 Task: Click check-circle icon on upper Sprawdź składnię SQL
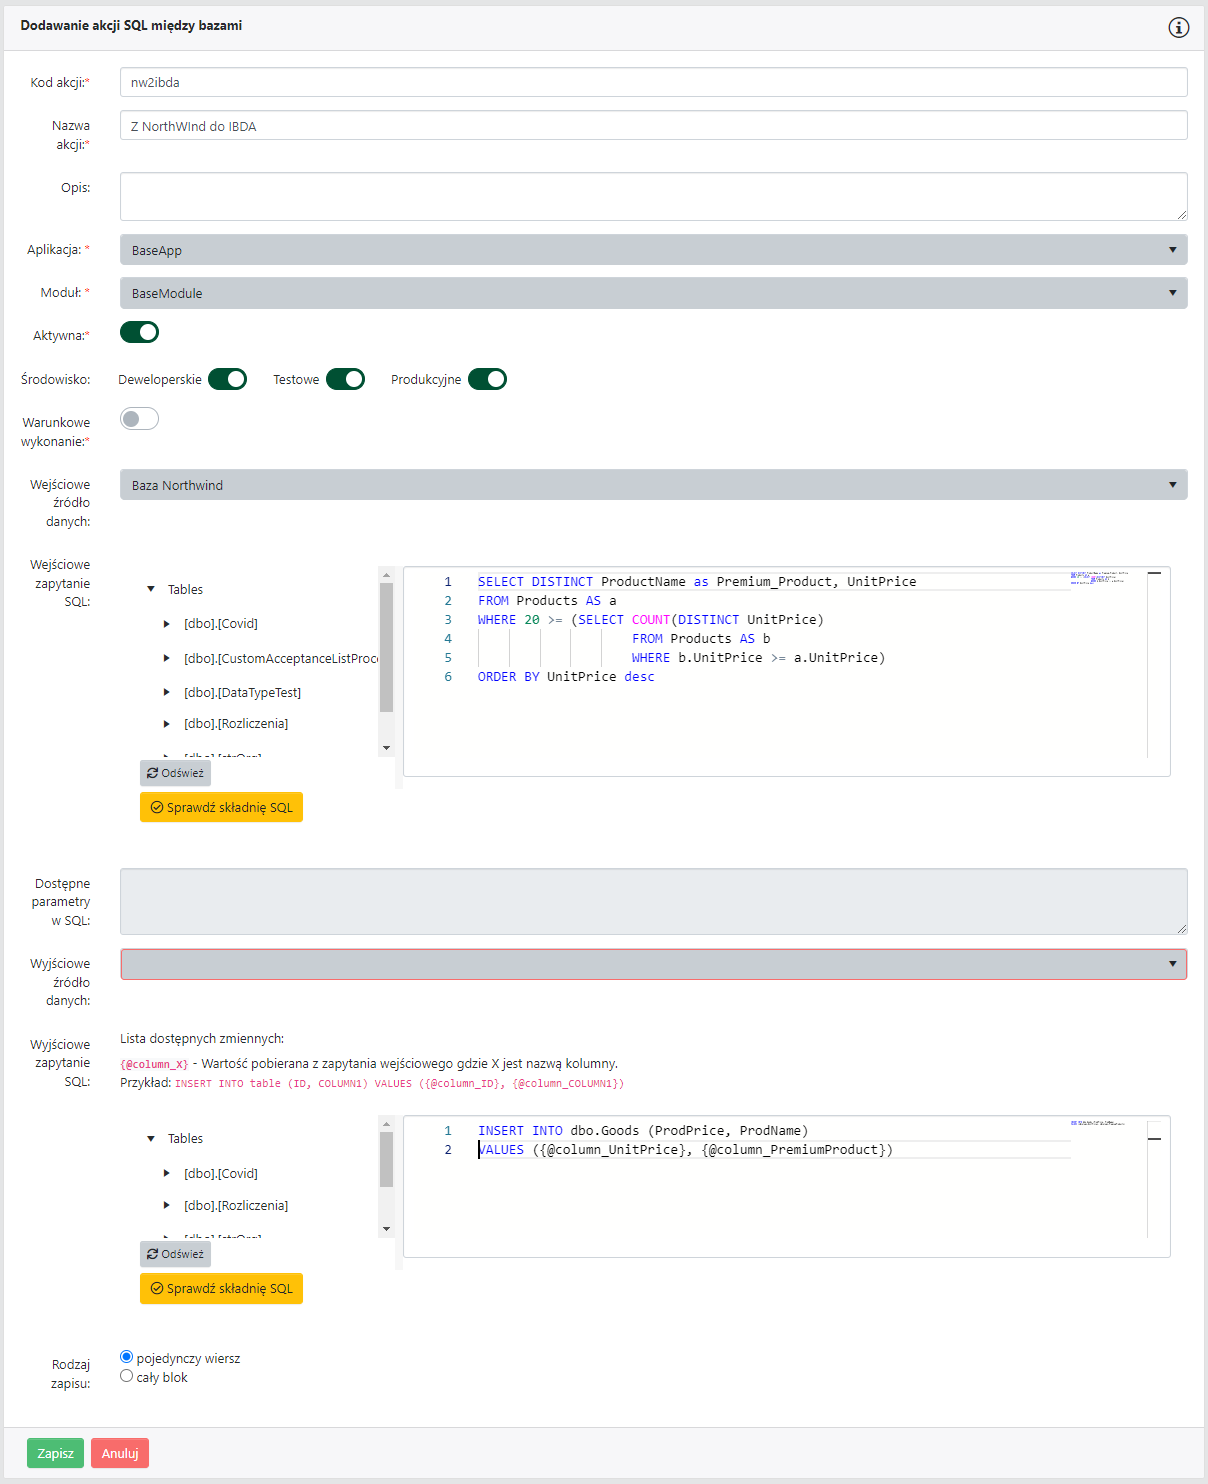158,807
